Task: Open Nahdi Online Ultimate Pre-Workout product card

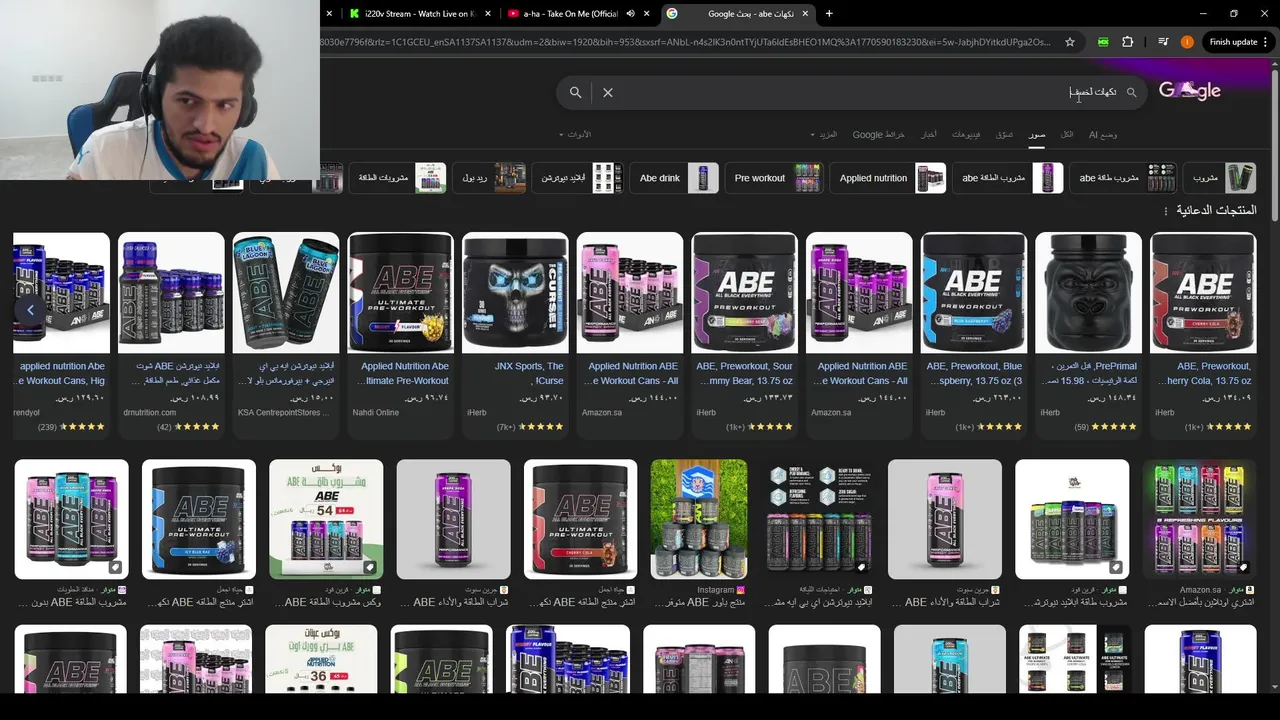Action: point(401,335)
